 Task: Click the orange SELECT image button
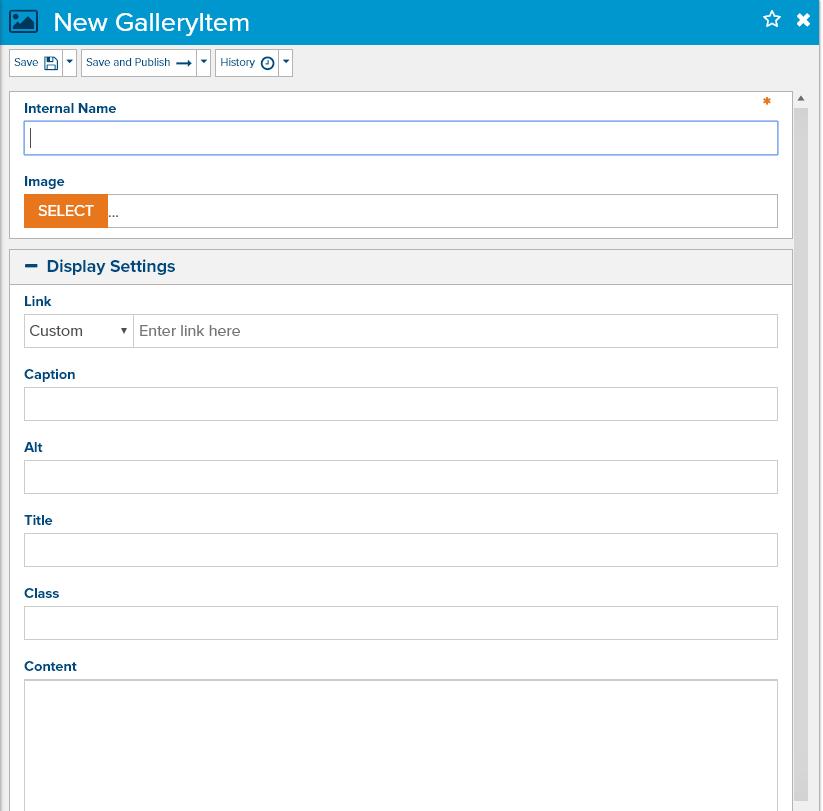pyautogui.click(x=66, y=211)
